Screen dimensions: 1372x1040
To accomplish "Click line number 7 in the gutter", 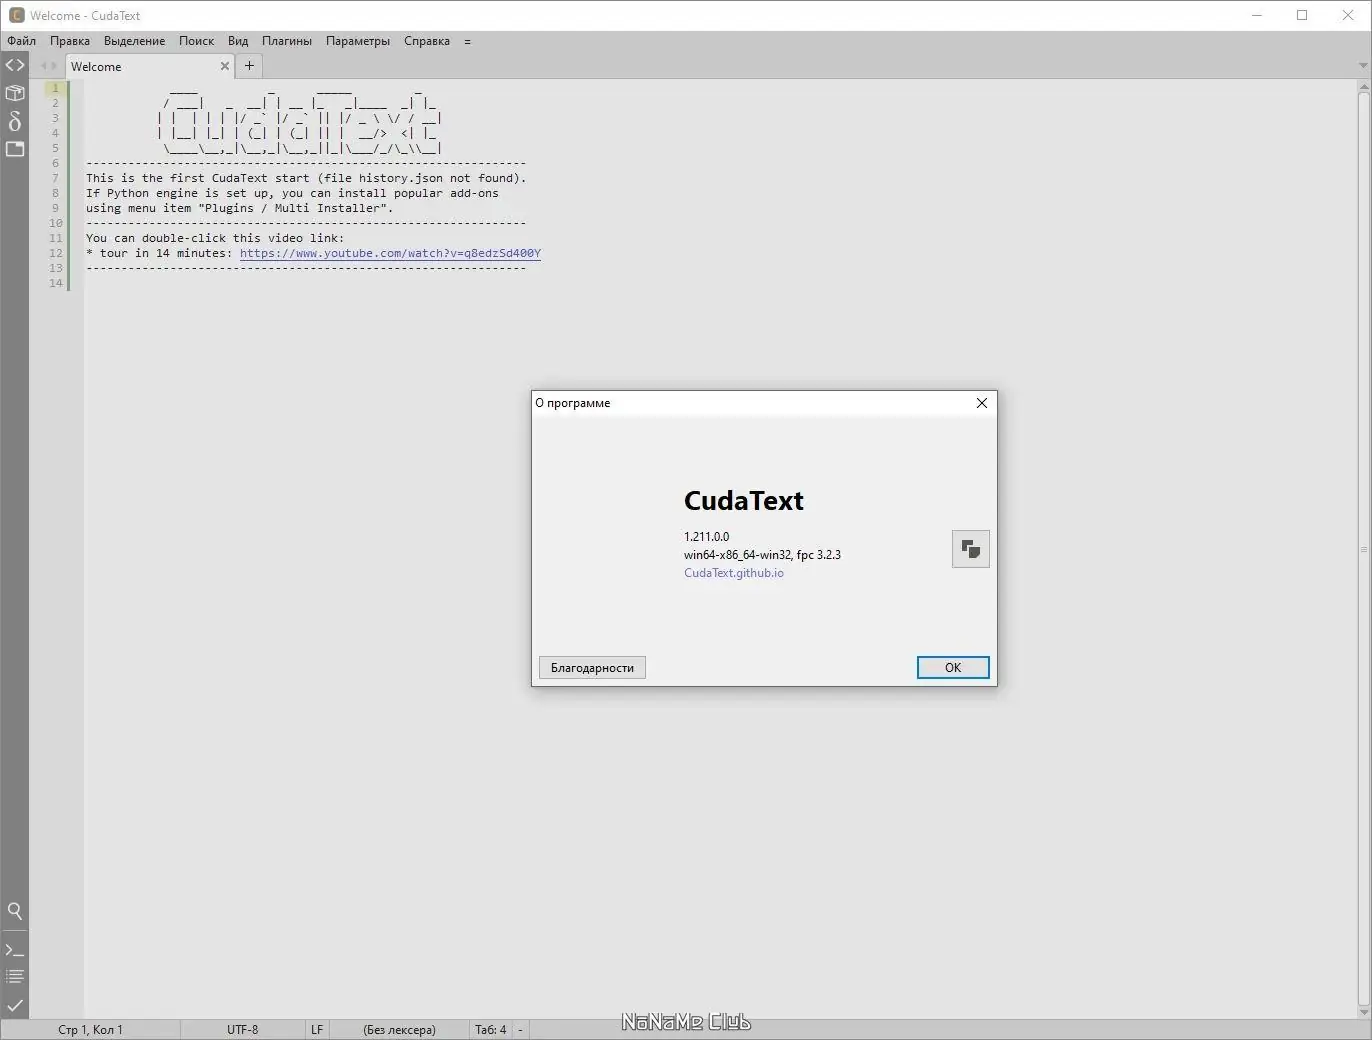I will click(56, 178).
